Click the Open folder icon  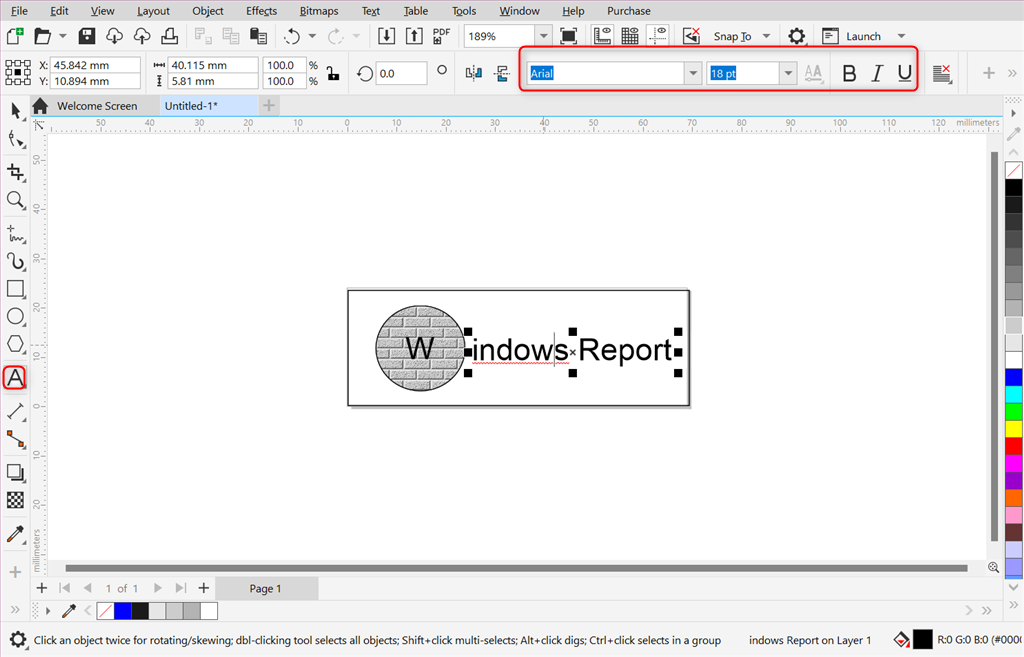point(42,36)
